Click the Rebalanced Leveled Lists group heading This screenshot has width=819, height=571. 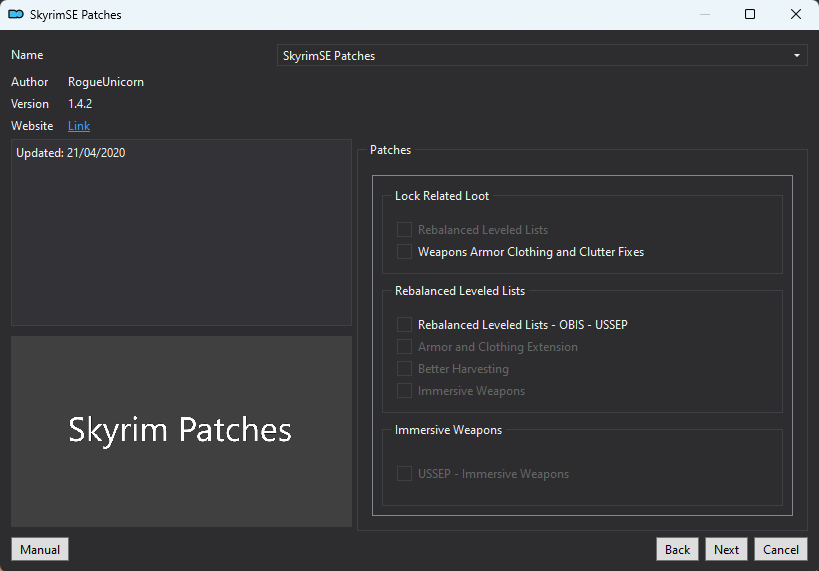pyautogui.click(x=460, y=291)
